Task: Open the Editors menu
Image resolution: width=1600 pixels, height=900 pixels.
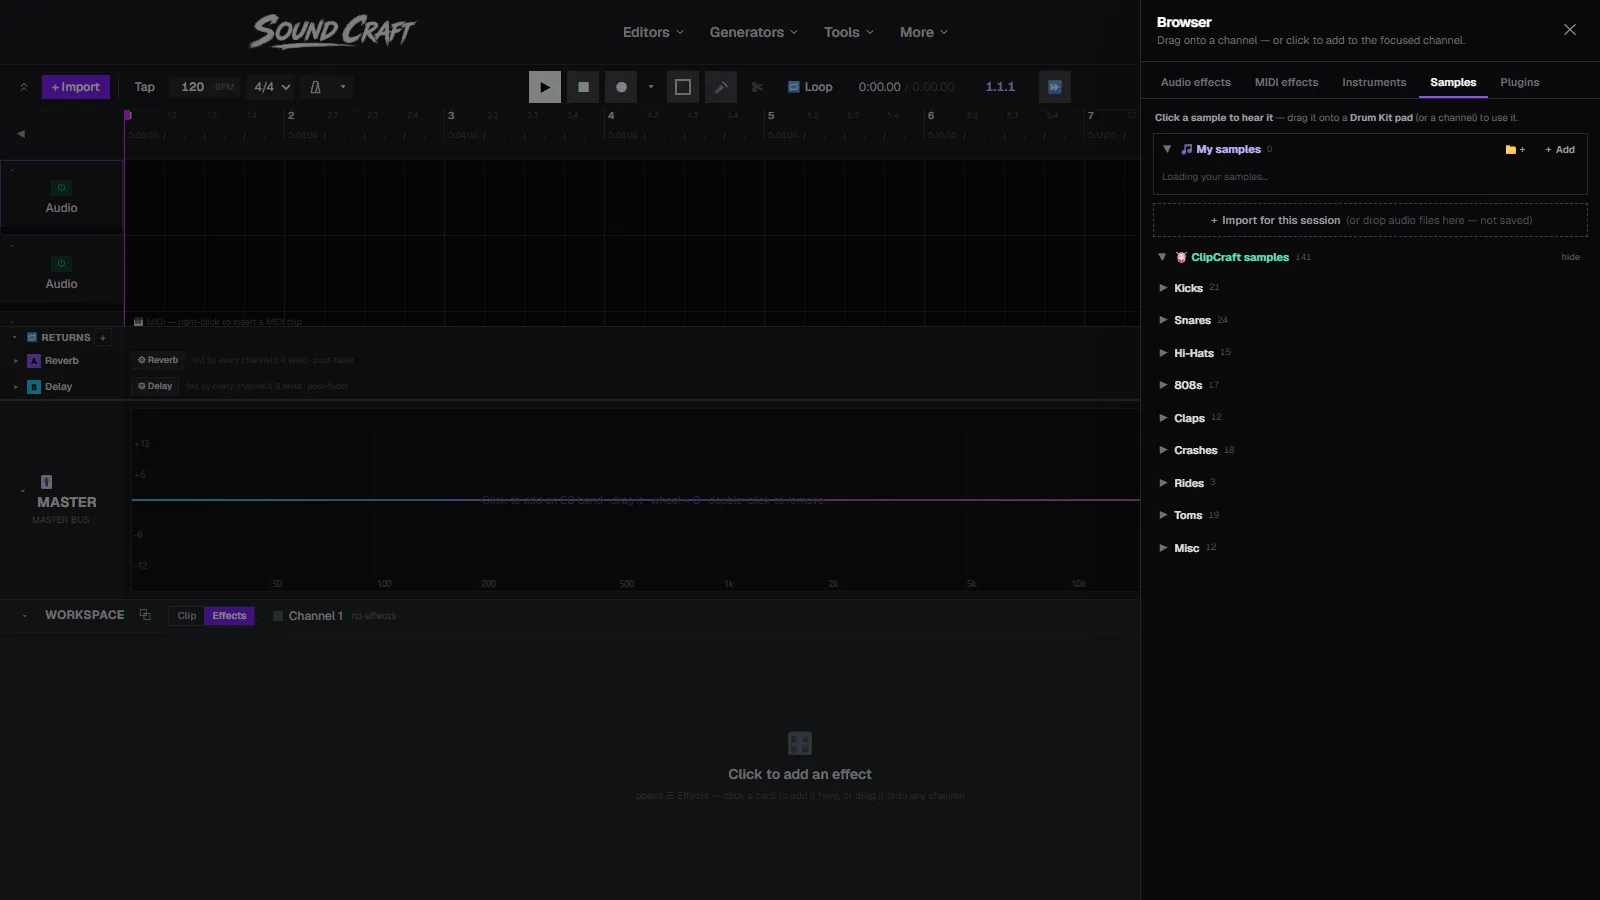Action: coord(653,32)
